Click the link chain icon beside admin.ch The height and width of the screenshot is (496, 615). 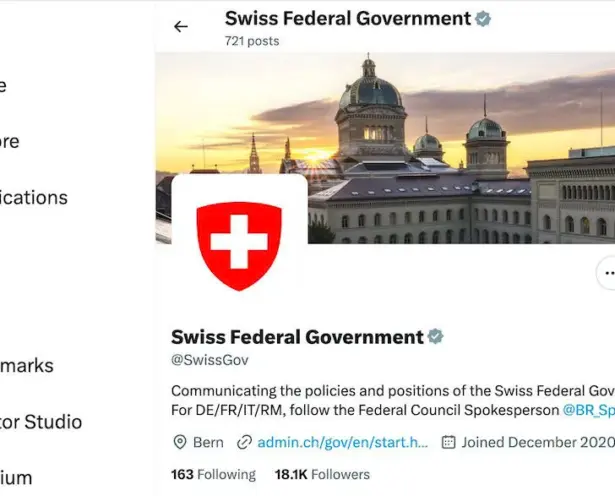pyautogui.click(x=244, y=442)
